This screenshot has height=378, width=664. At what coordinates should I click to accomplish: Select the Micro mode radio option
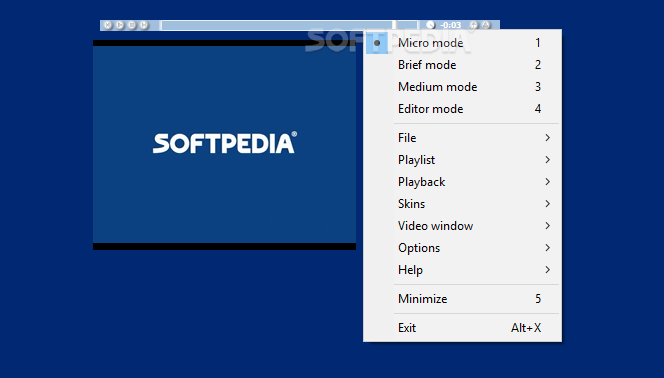tap(462, 43)
